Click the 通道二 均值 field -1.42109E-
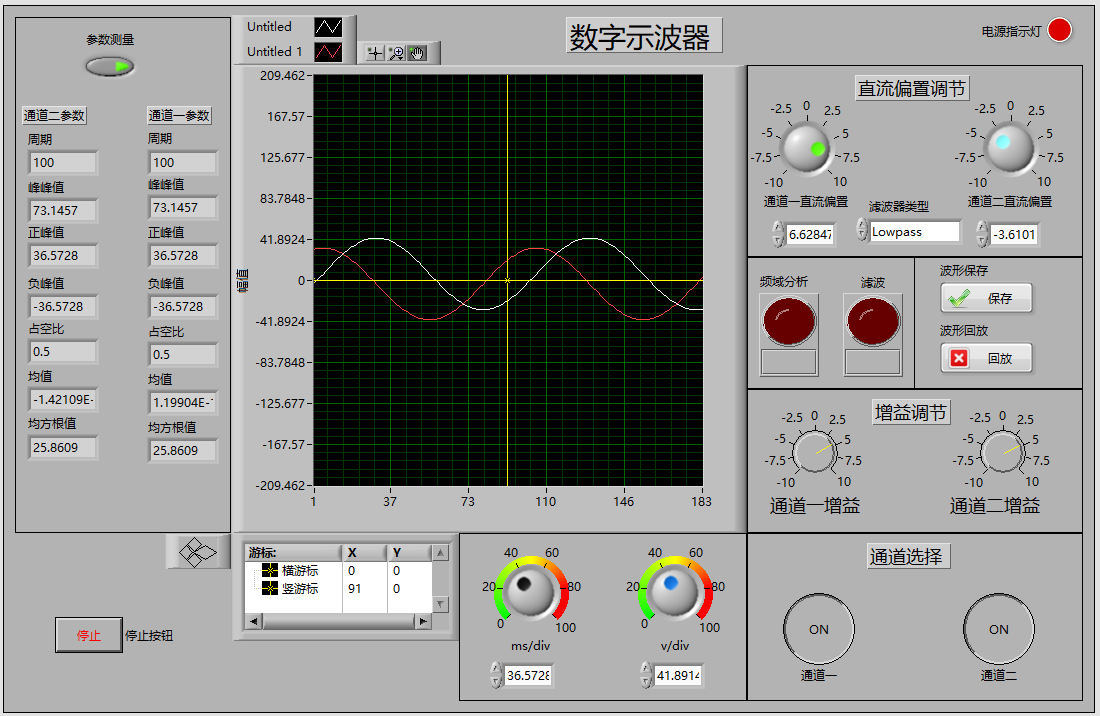This screenshot has height=716, width=1100. tap(62, 400)
